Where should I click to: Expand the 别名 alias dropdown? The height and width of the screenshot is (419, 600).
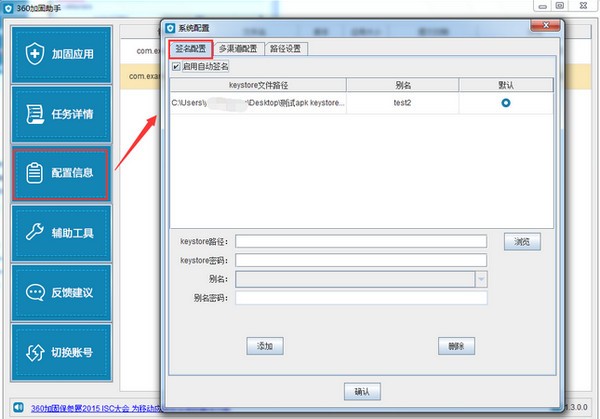(x=481, y=279)
